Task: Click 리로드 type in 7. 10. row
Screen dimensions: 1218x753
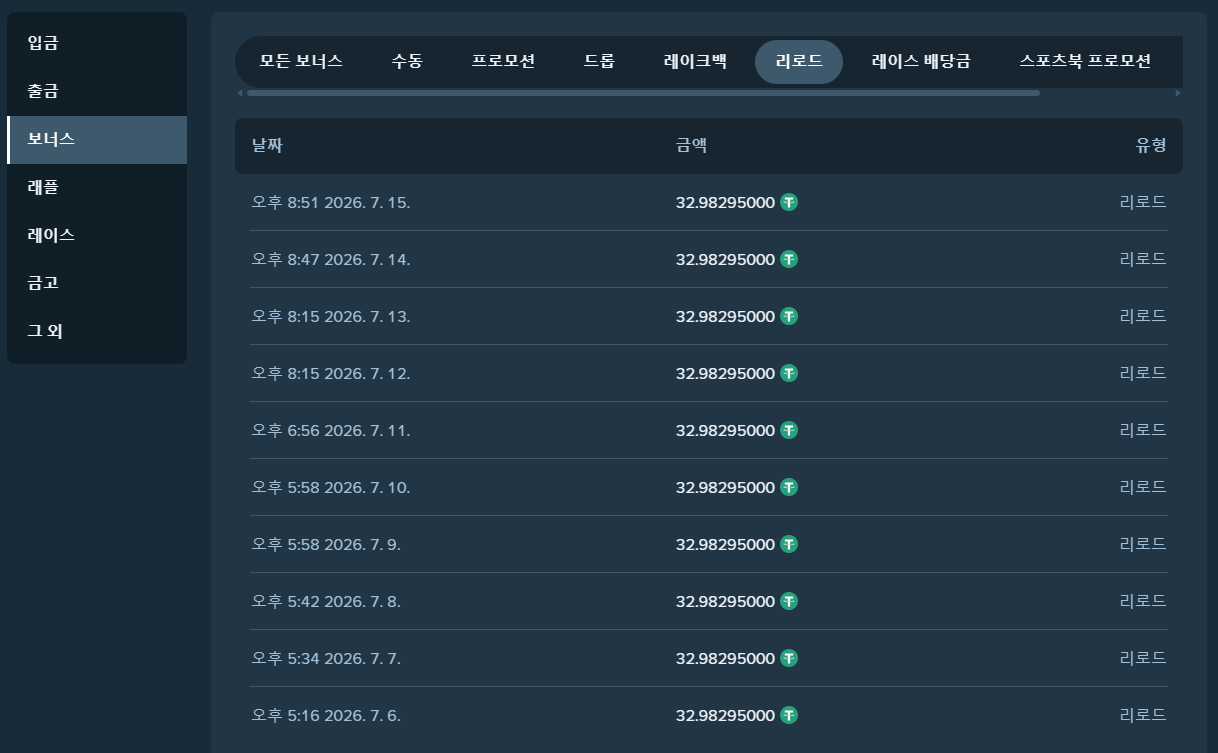Action: (x=1143, y=487)
